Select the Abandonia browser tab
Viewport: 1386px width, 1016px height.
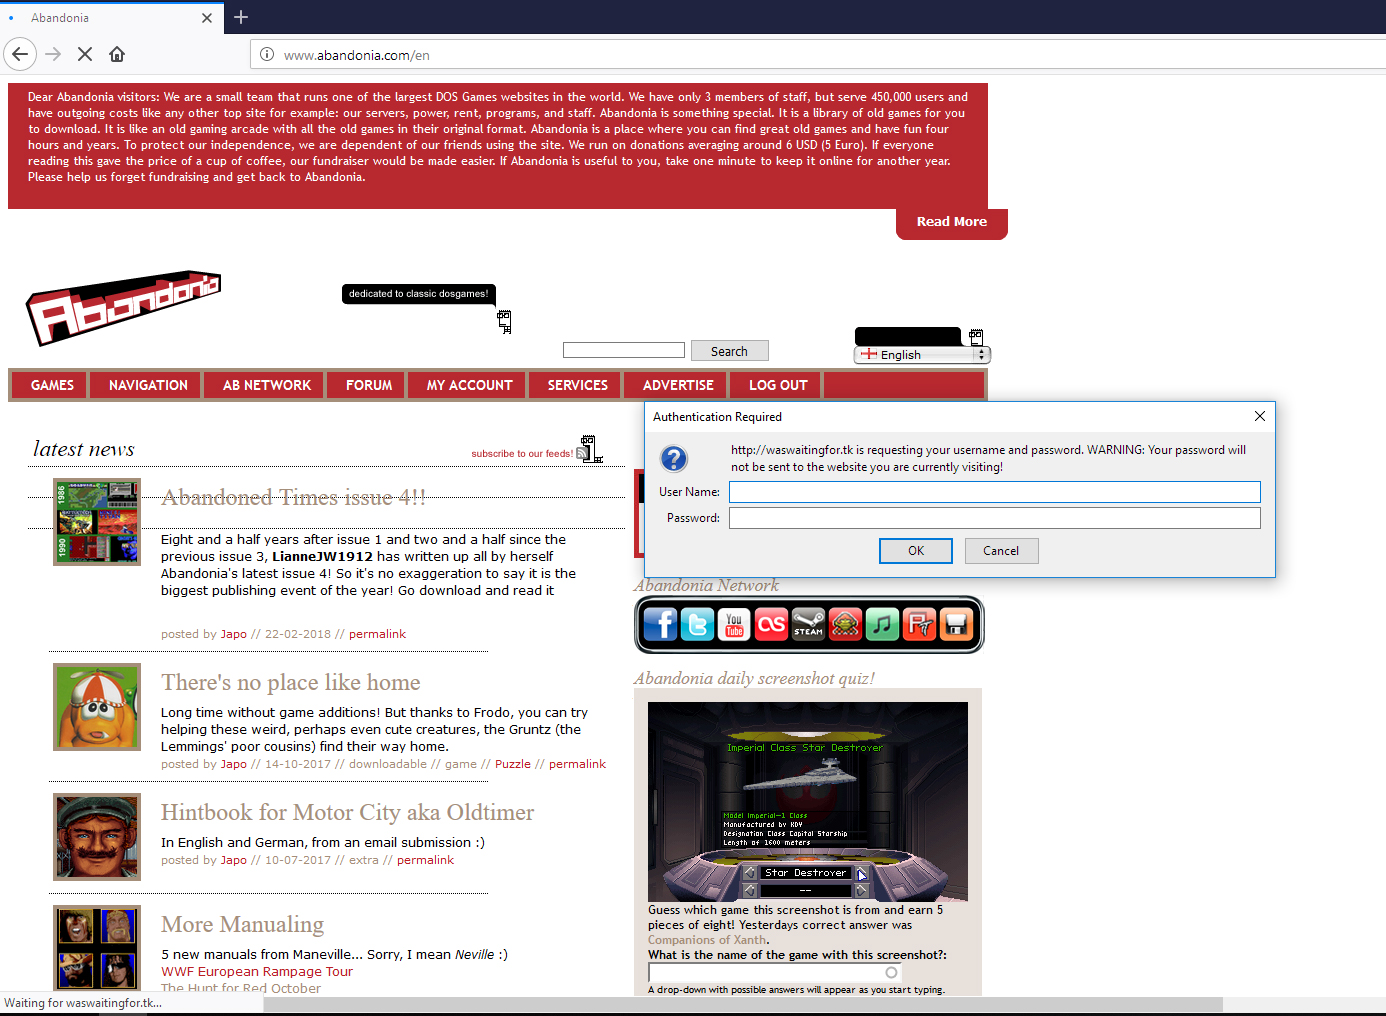(110, 18)
